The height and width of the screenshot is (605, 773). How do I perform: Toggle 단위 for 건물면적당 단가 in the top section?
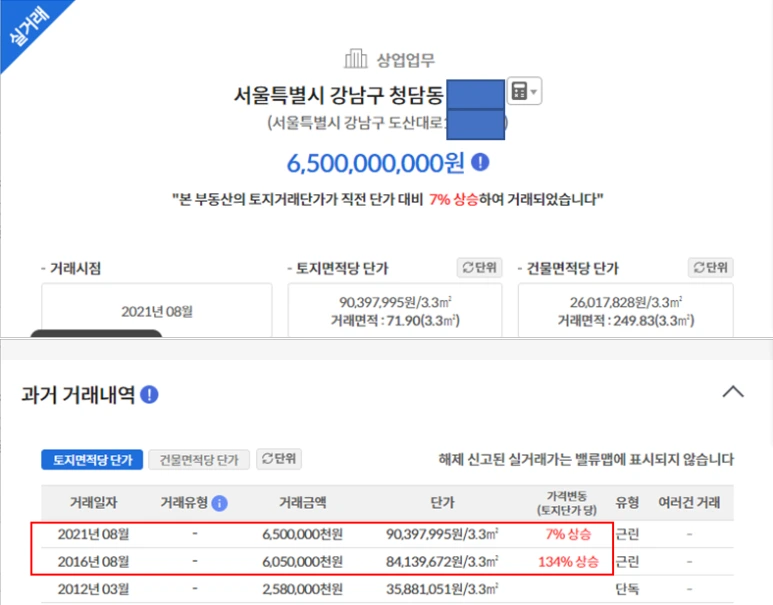[710, 267]
